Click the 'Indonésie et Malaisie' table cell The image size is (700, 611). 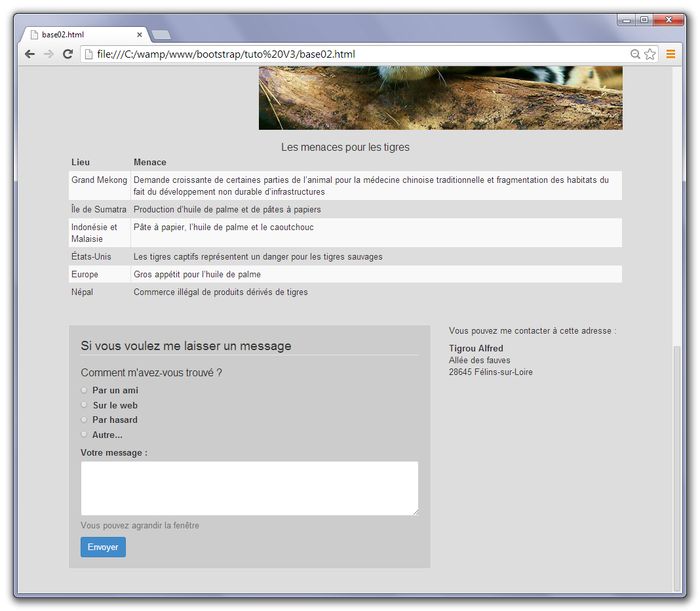[x=100, y=233]
